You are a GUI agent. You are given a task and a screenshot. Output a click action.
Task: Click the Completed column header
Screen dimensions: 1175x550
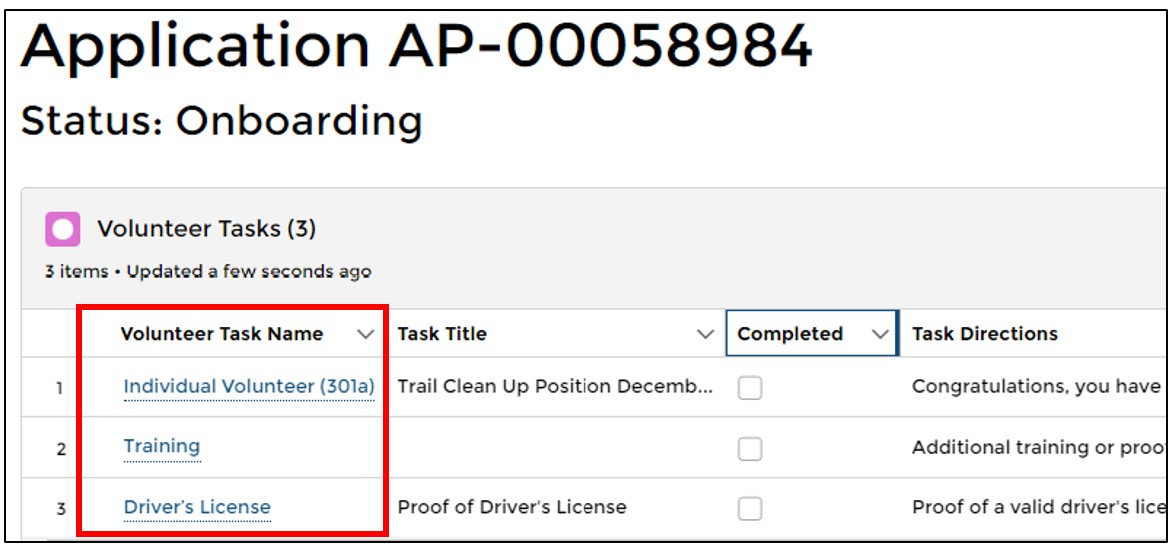(790, 334)
